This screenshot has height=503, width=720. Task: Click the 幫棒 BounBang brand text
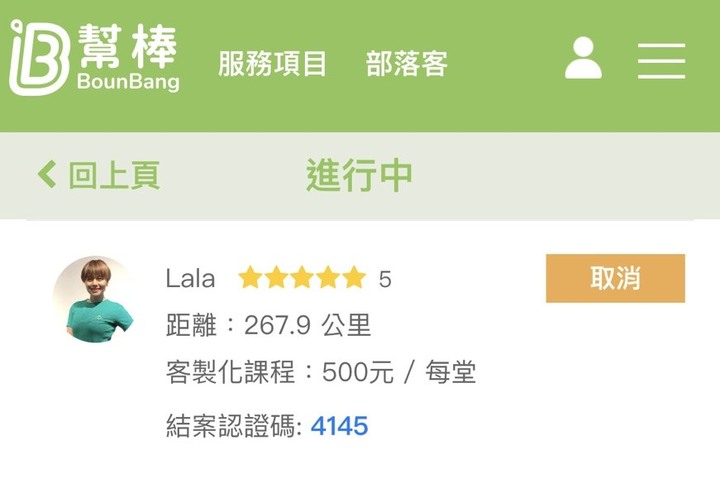[128, 57]
